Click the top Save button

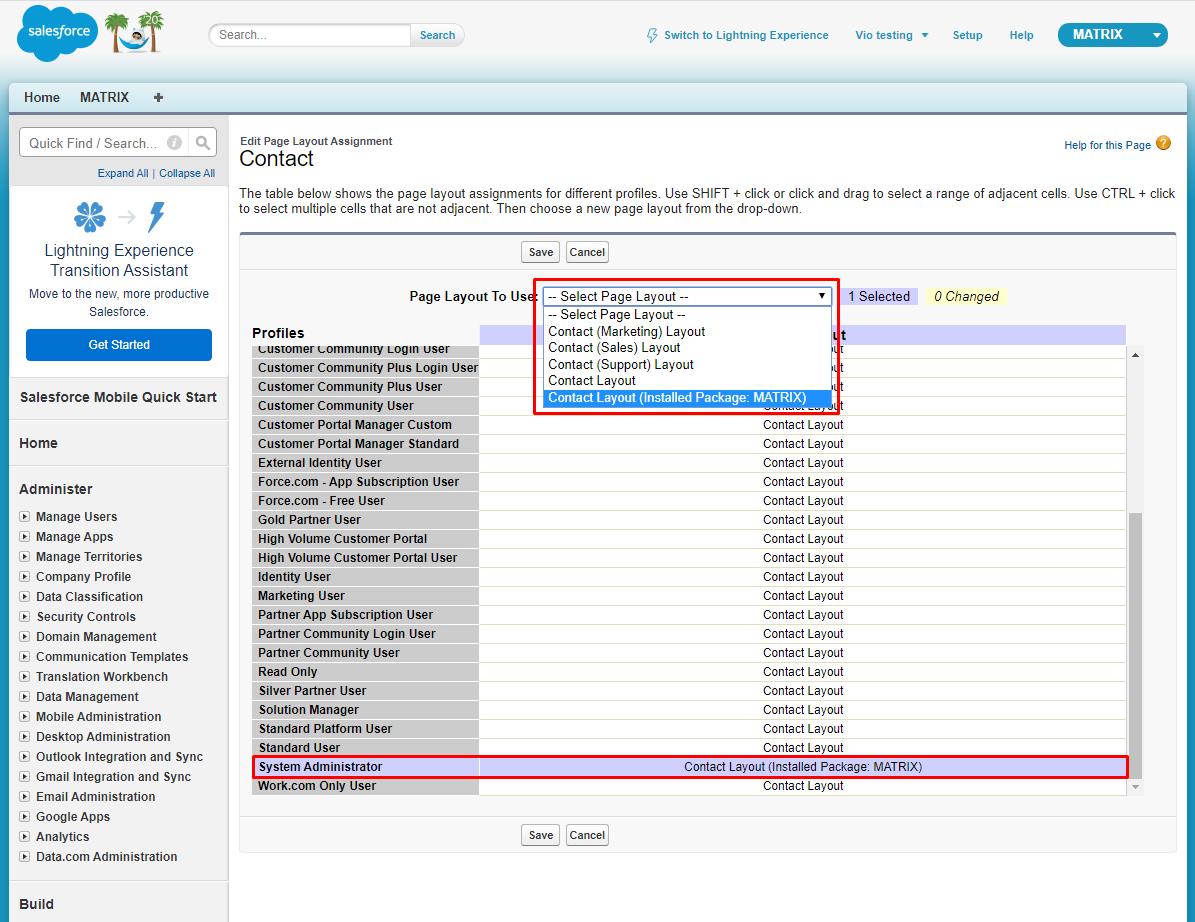point(540,252)
